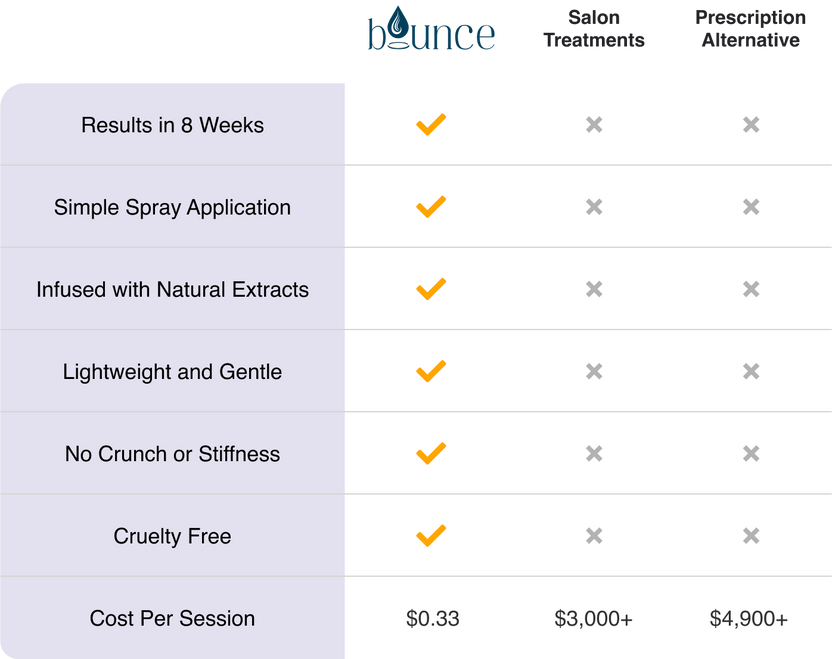Click Bounce checkmark for No Crunch or Stiffness
This screenshot has height=659, width=832.
pyautogui.click(x=431, y=453)
